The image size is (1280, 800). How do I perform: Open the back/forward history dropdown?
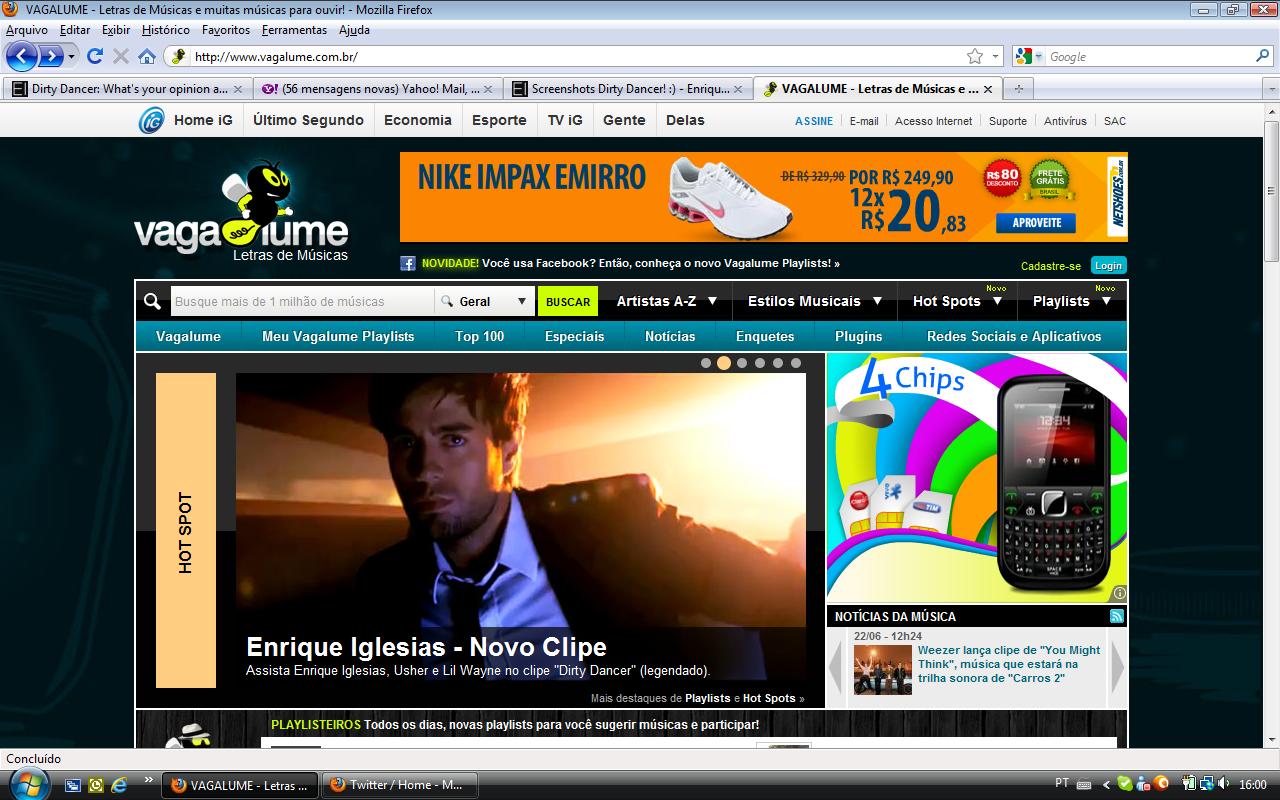pyautogui.click(x=71, y=56)
